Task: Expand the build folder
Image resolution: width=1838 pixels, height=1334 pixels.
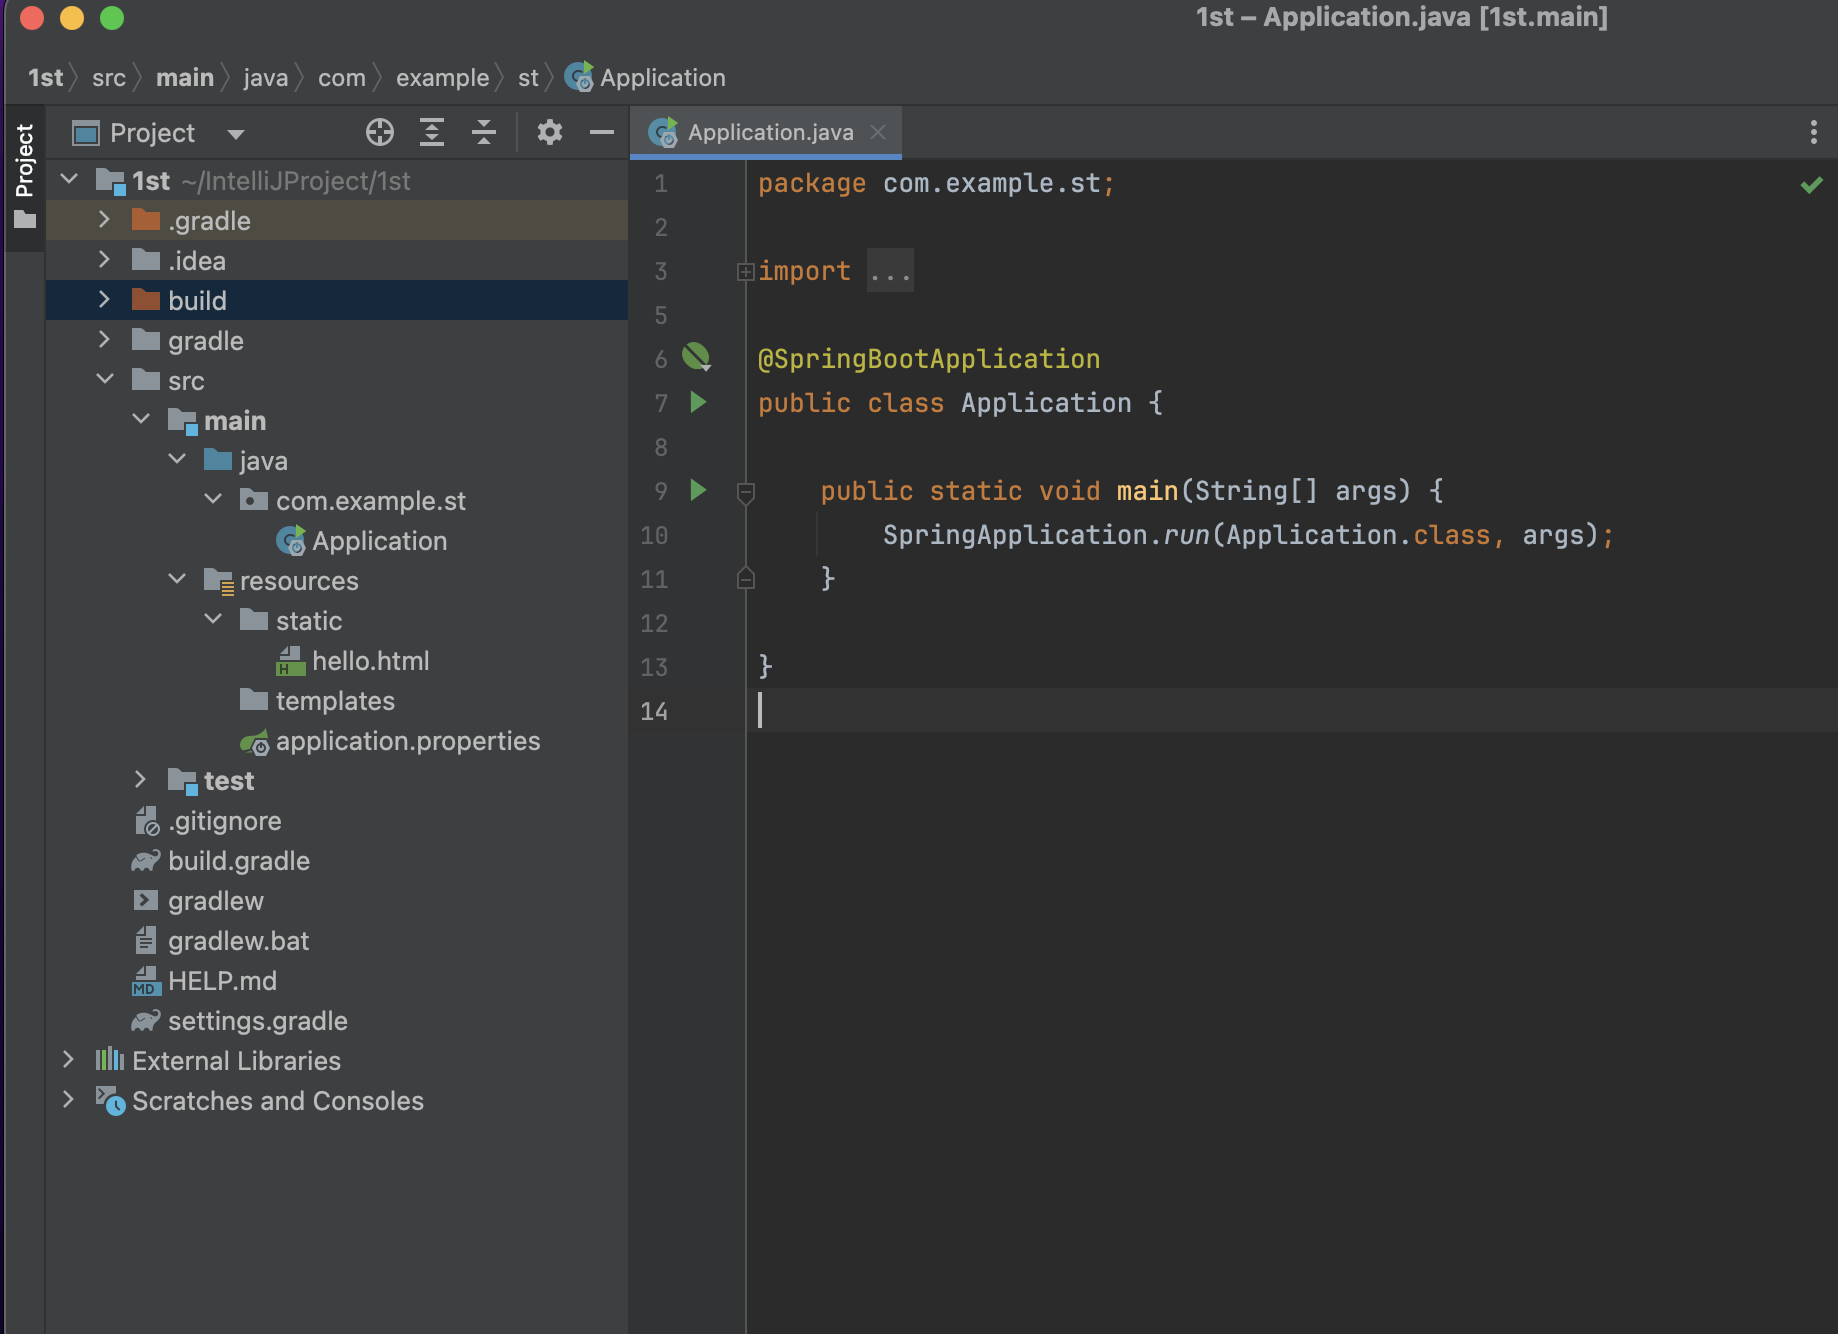Action: (104, 299)
